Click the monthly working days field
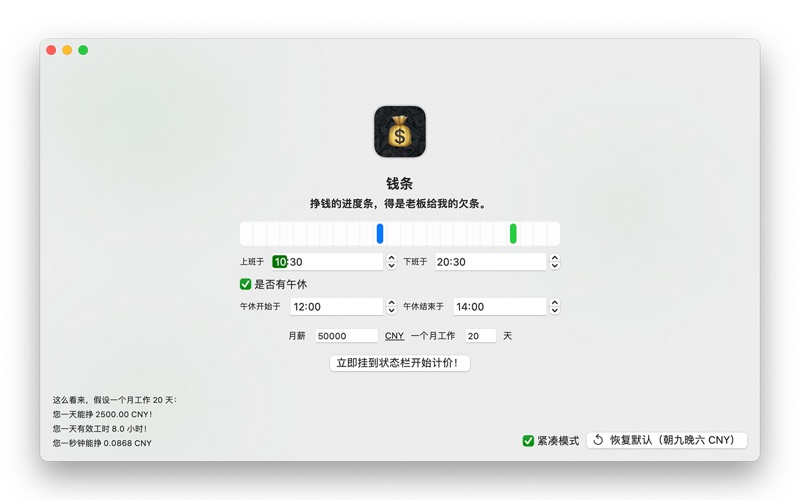Viewport: 800px width, 500px height. pyautogui.click(x=480, y=336)
